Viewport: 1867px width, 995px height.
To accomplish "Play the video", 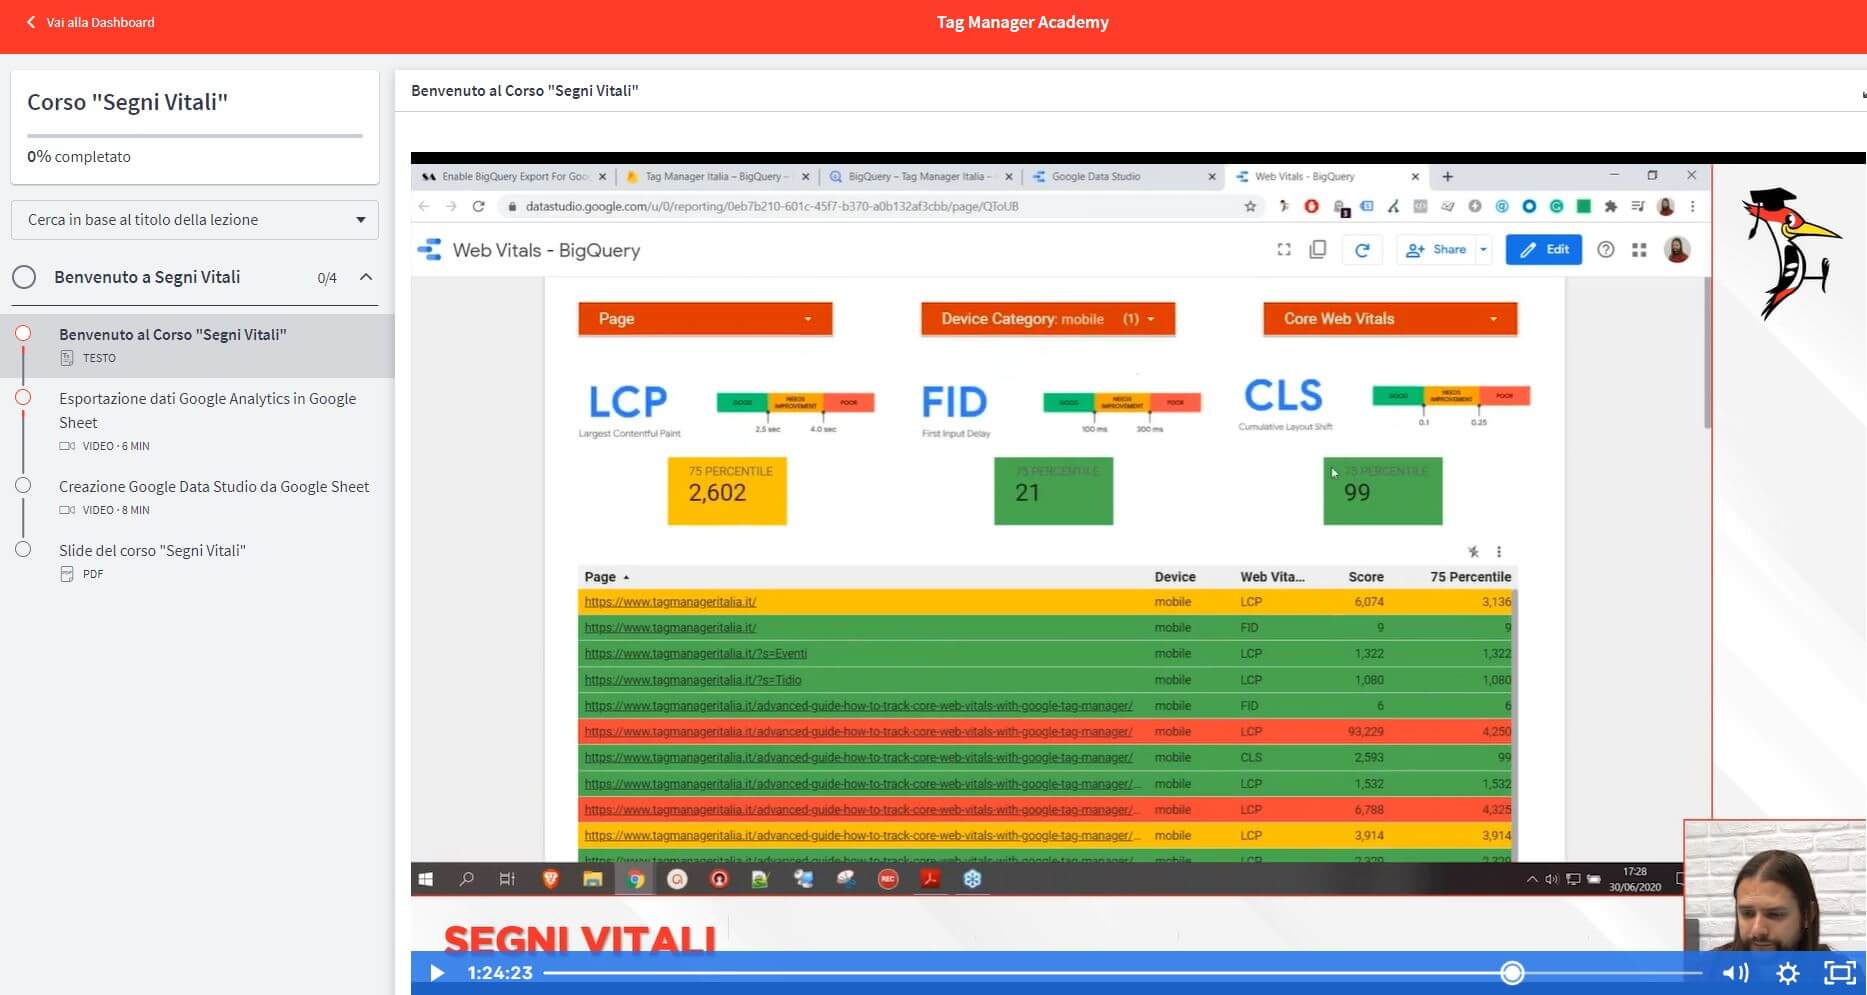I will pyautogui.click(x=437, y=973).
